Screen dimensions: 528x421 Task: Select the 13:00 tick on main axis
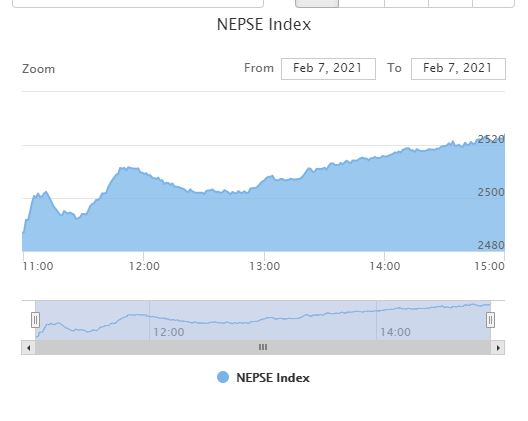(264, 266)
